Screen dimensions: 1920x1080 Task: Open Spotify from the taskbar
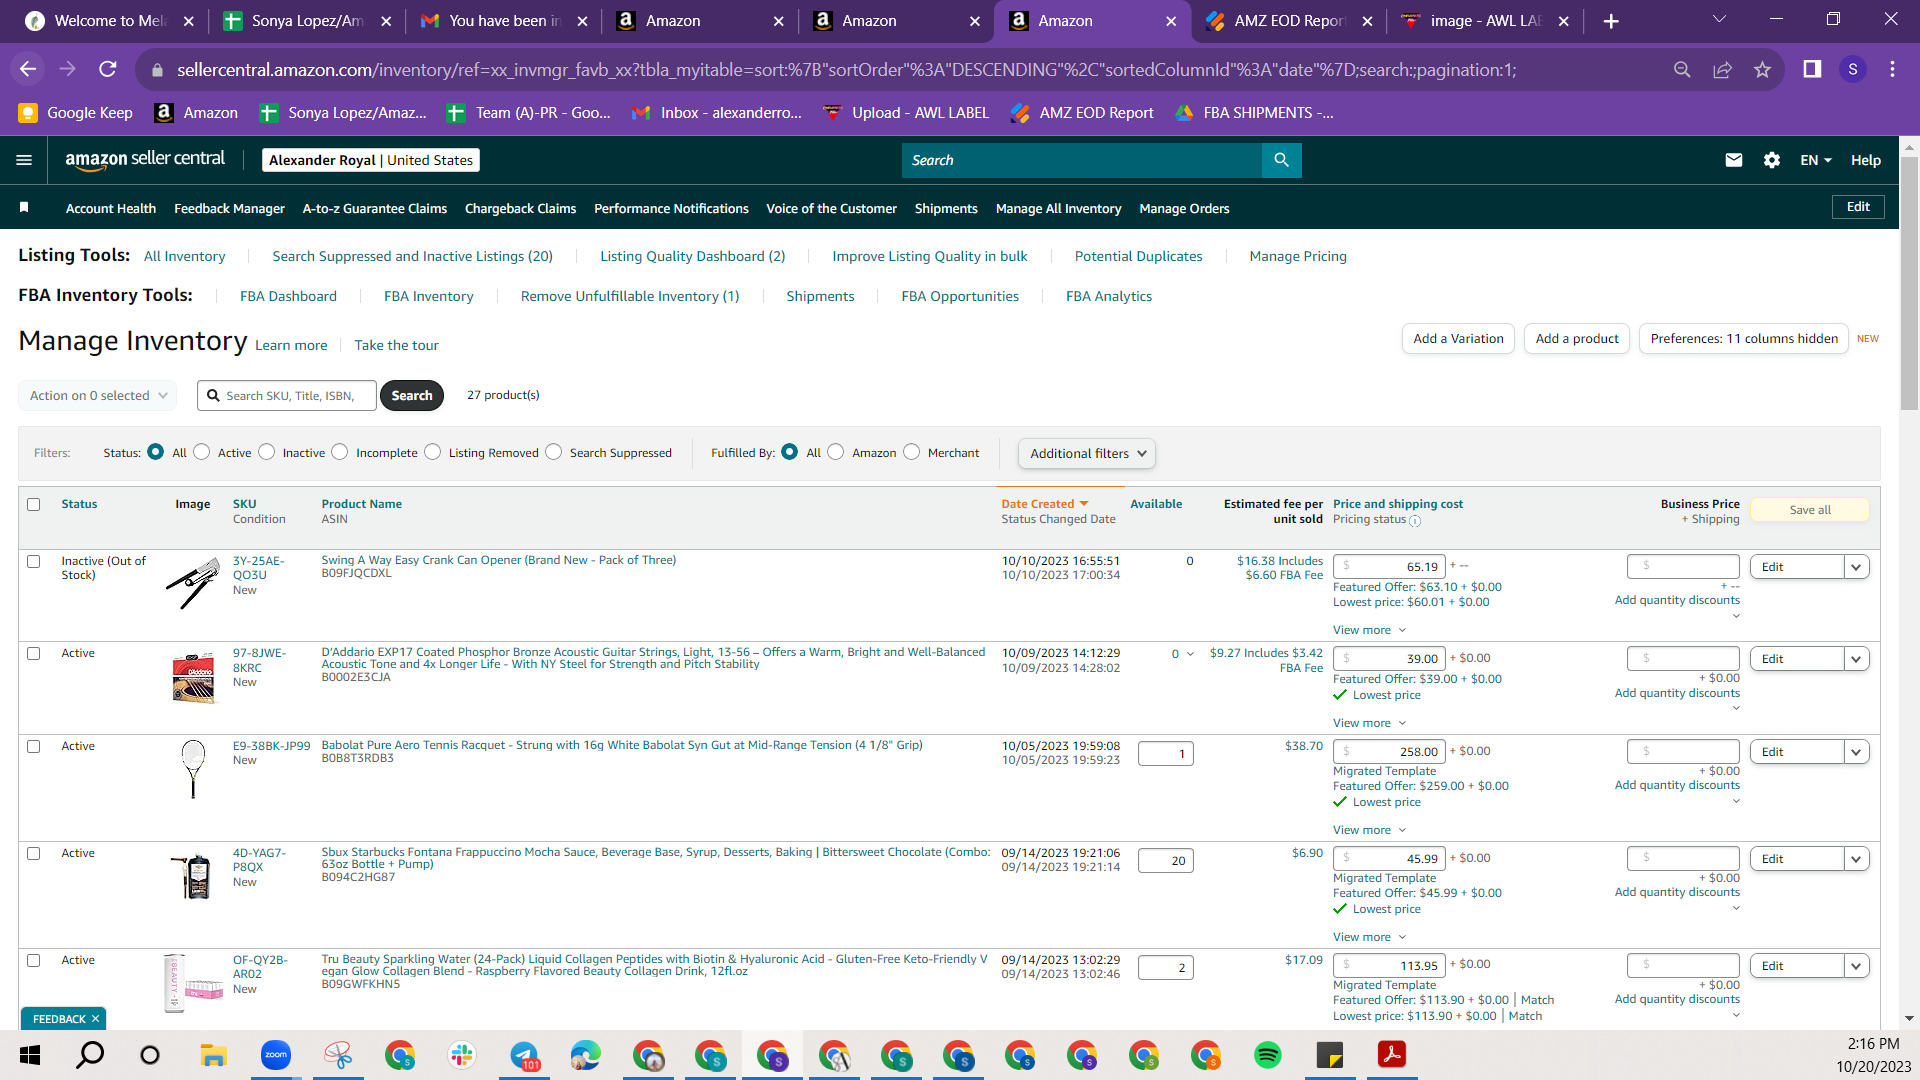(x=1268, y=1055)
